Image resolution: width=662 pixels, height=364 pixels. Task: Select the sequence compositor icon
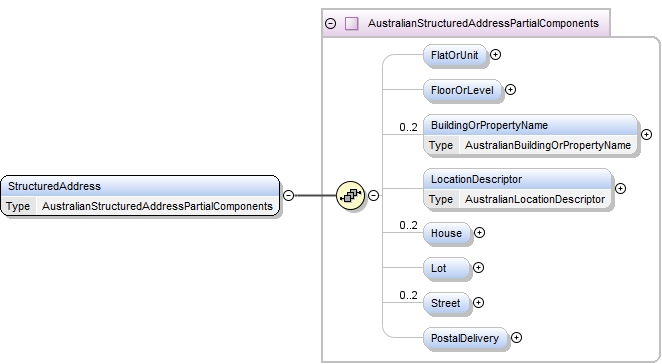click(350, 195)
